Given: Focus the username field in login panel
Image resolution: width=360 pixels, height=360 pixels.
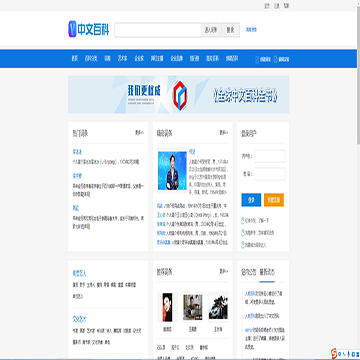Looking at the screenshot, I should coord(270,156).
